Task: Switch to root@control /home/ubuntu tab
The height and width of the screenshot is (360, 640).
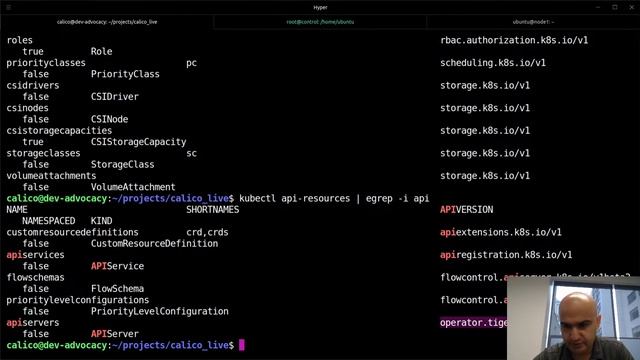Action: tap(320, 22)
